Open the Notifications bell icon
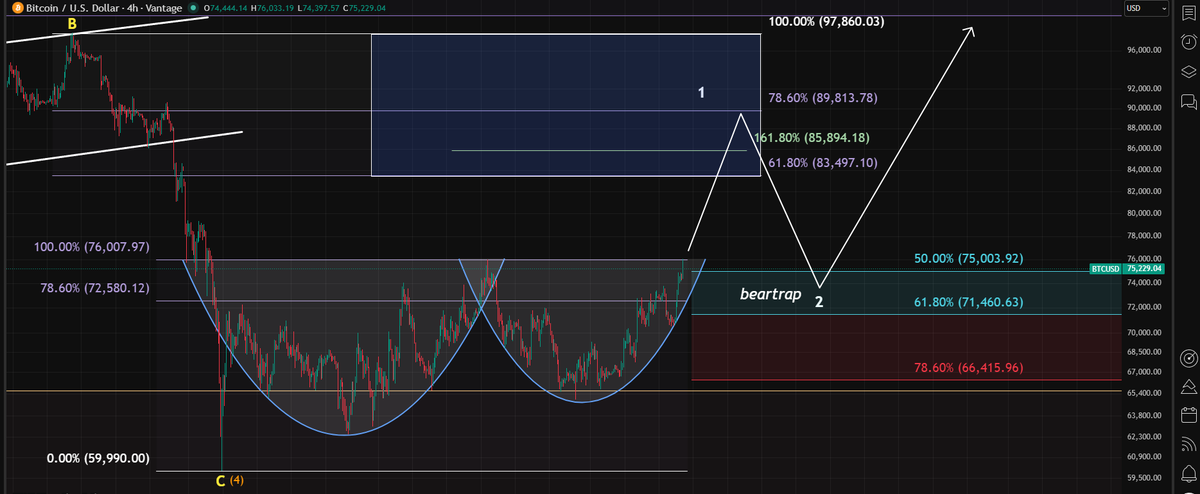The width and height of the screenshot is (1200, 494). click(1188, 473)
